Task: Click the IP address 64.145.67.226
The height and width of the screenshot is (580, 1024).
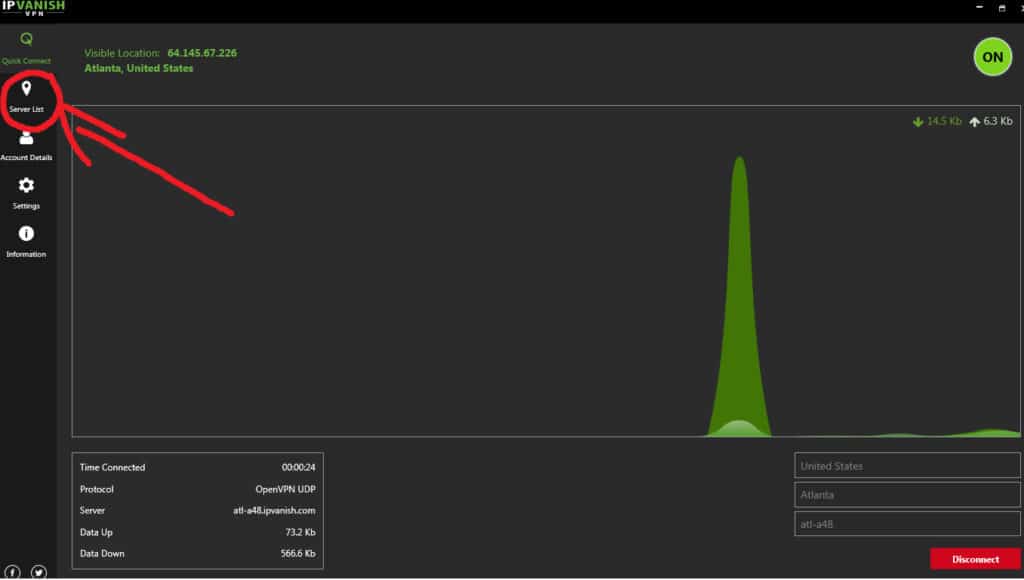Action: 202,53
